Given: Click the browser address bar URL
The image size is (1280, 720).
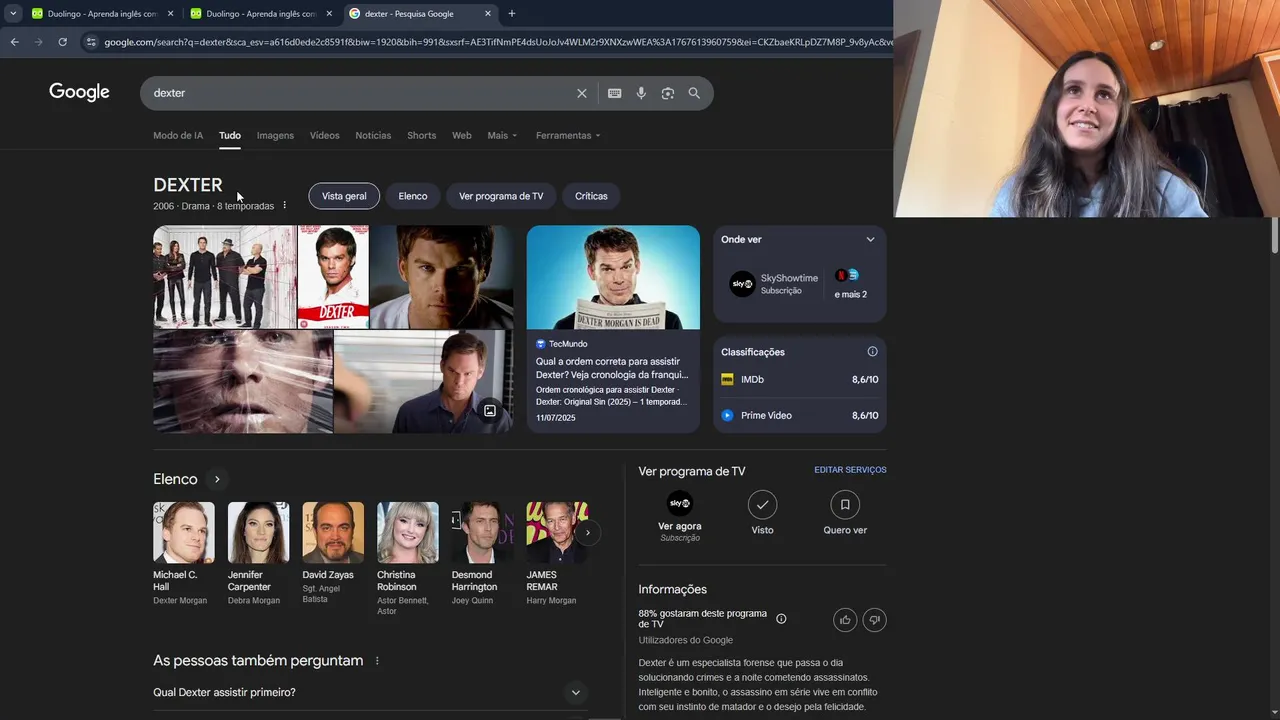Looking at the screenshot, I should click(497, 42).
